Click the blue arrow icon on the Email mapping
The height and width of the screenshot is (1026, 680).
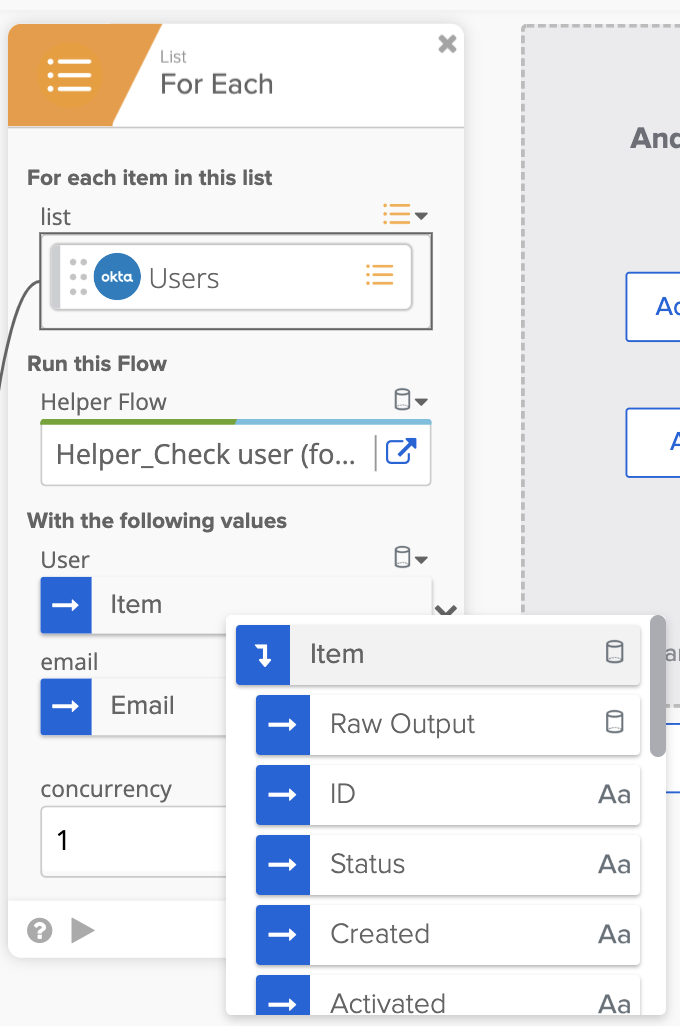click(65, 706)
